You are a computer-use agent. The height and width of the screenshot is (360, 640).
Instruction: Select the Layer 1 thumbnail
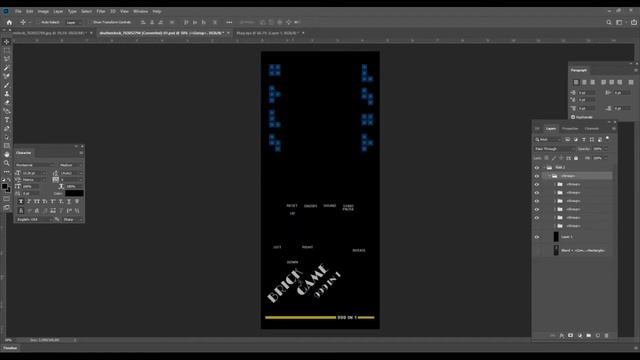556,237
